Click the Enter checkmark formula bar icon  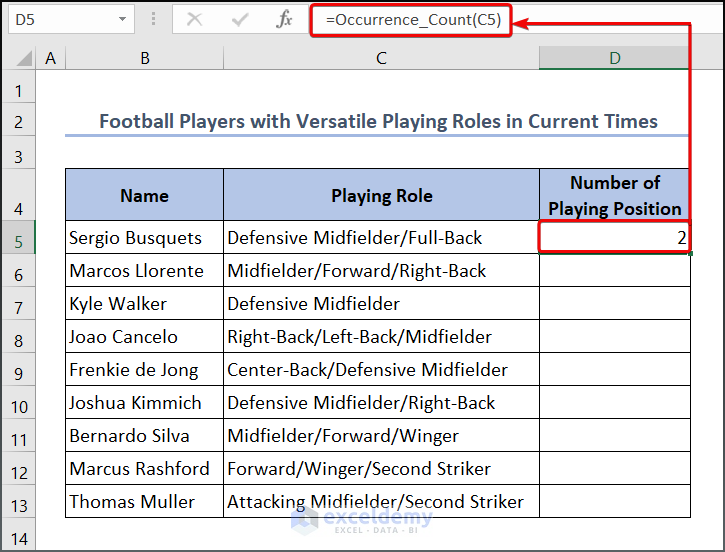(240, 19)
